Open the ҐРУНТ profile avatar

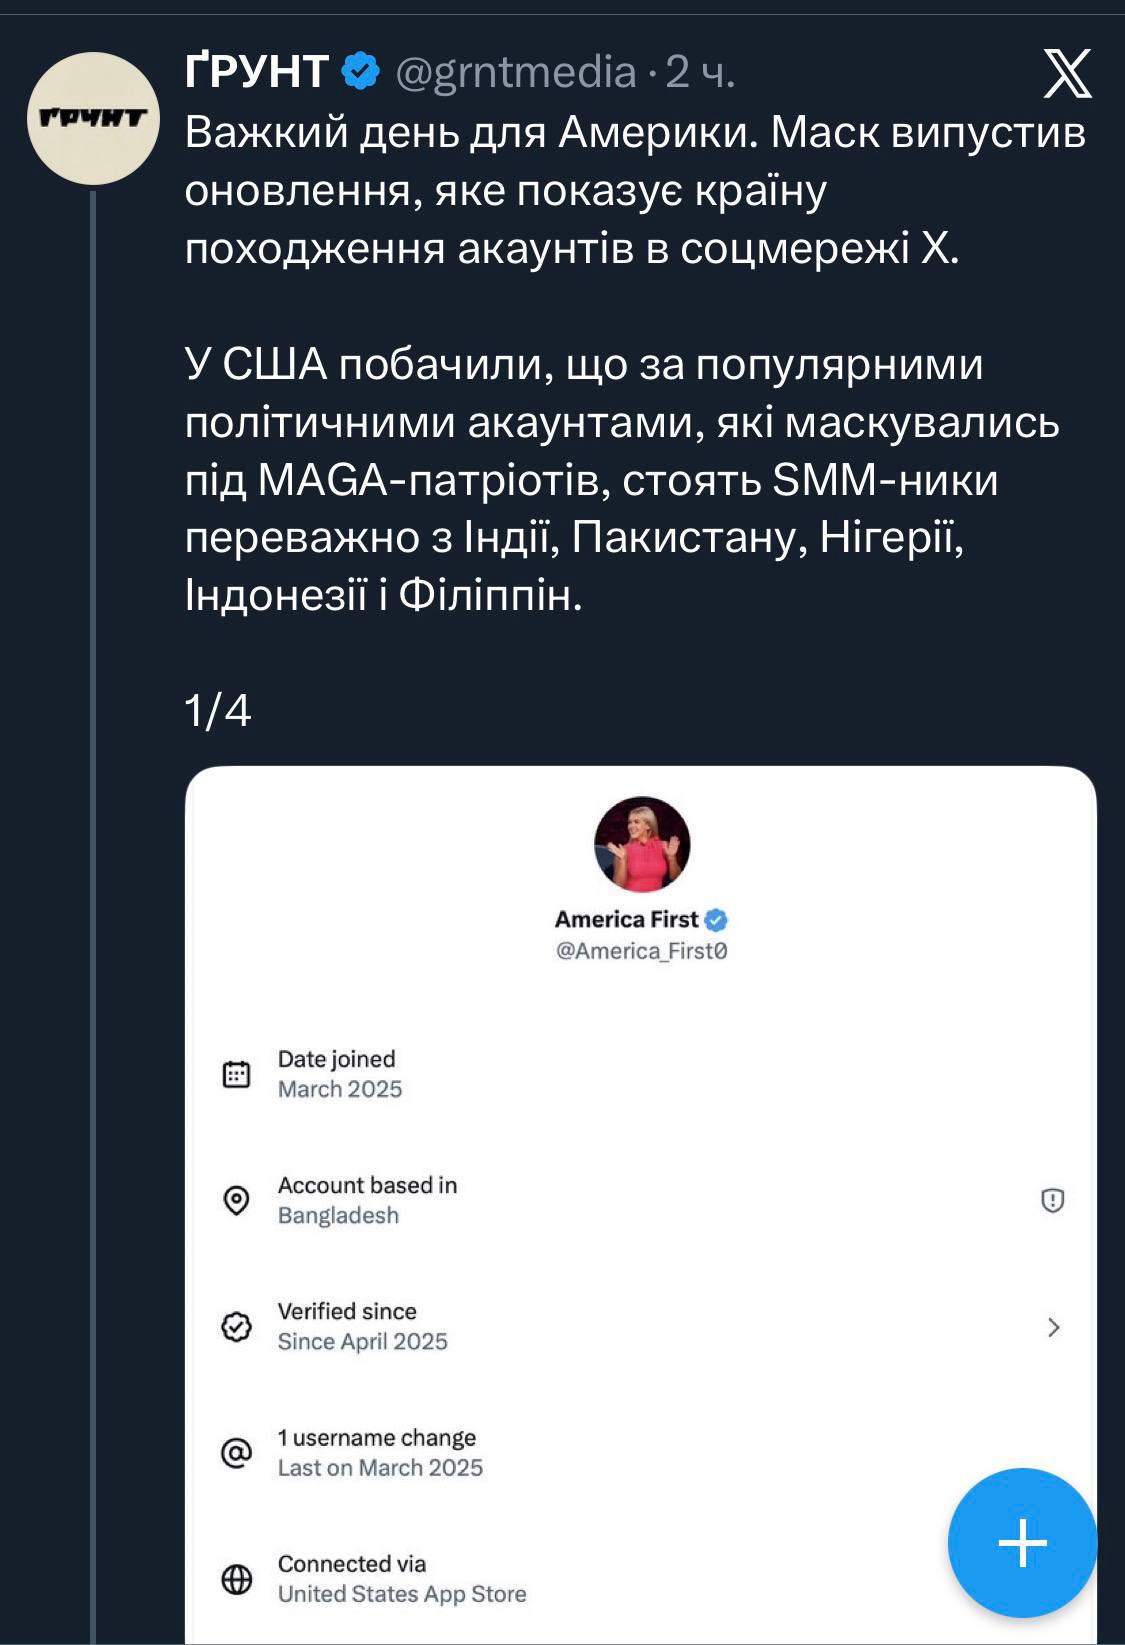(93, 118)
